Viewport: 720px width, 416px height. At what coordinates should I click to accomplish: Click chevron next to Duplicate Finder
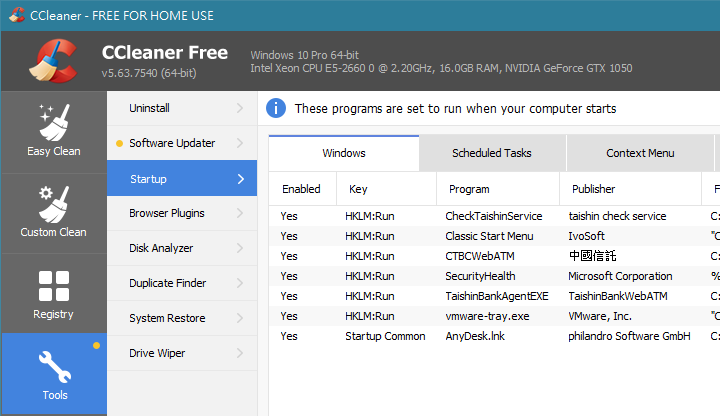240,283
